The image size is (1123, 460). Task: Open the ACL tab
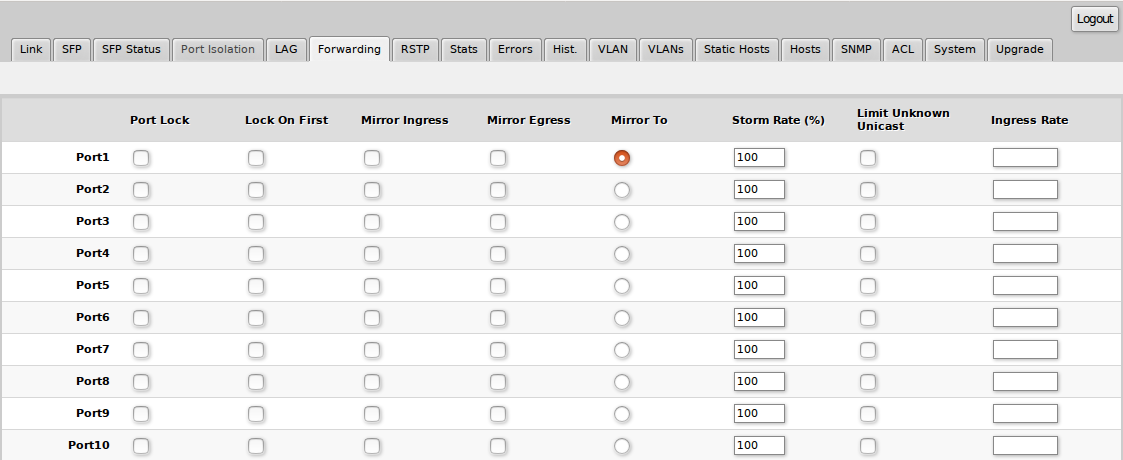(903, 49)
